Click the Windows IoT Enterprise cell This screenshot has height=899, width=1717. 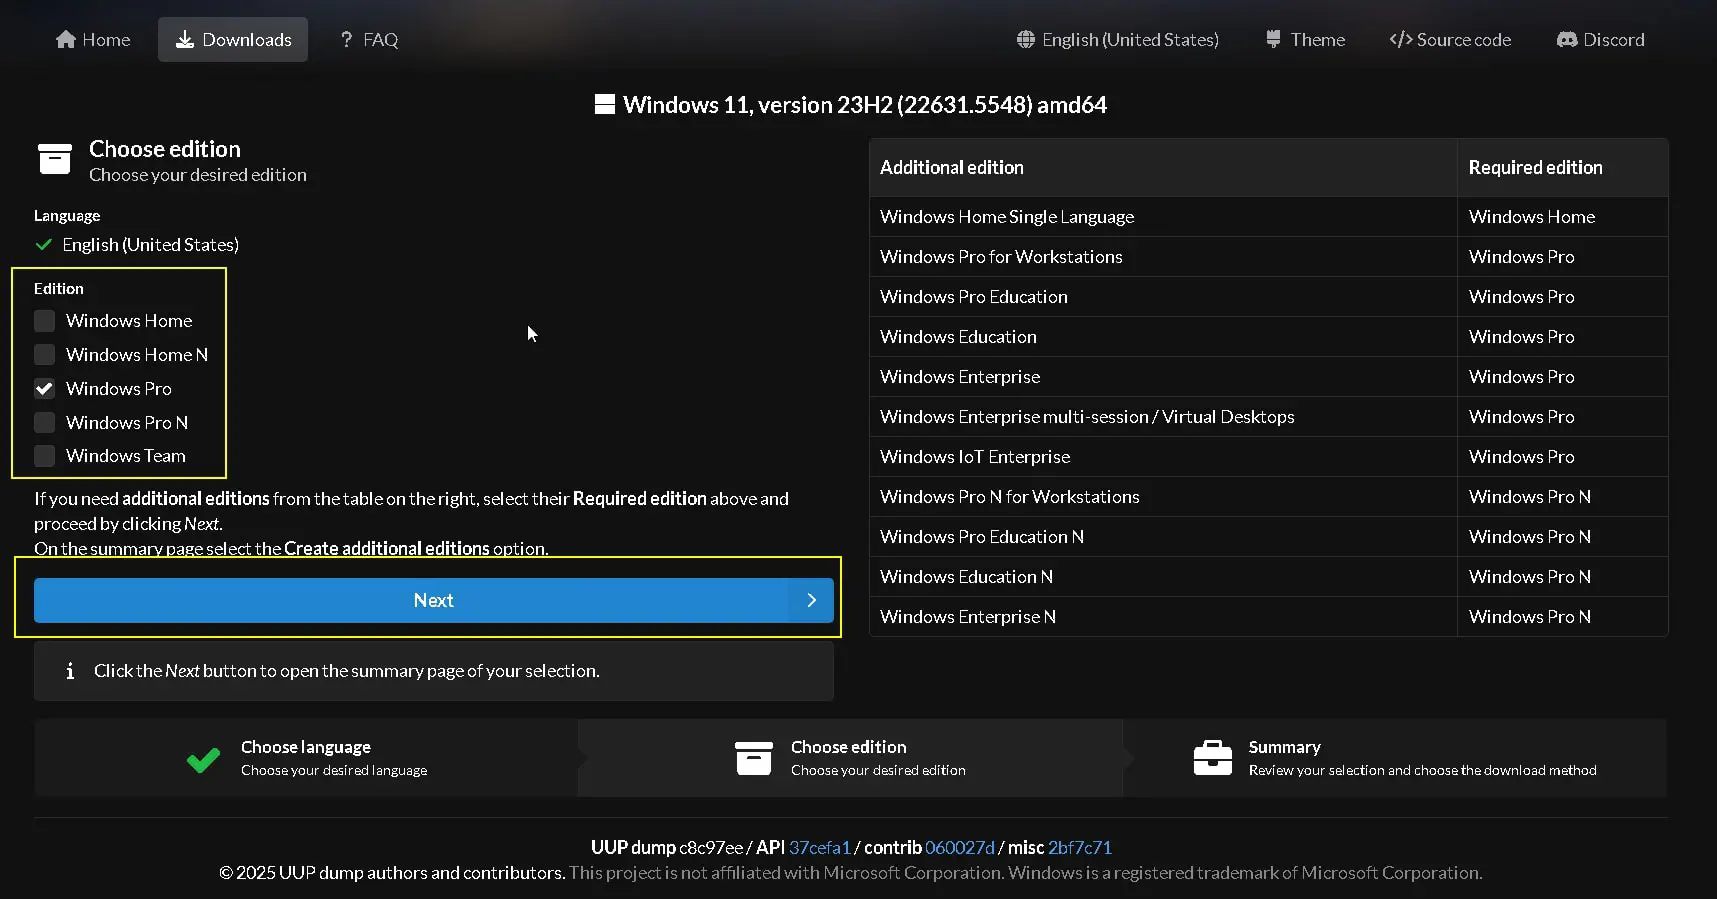point(1163,457)
